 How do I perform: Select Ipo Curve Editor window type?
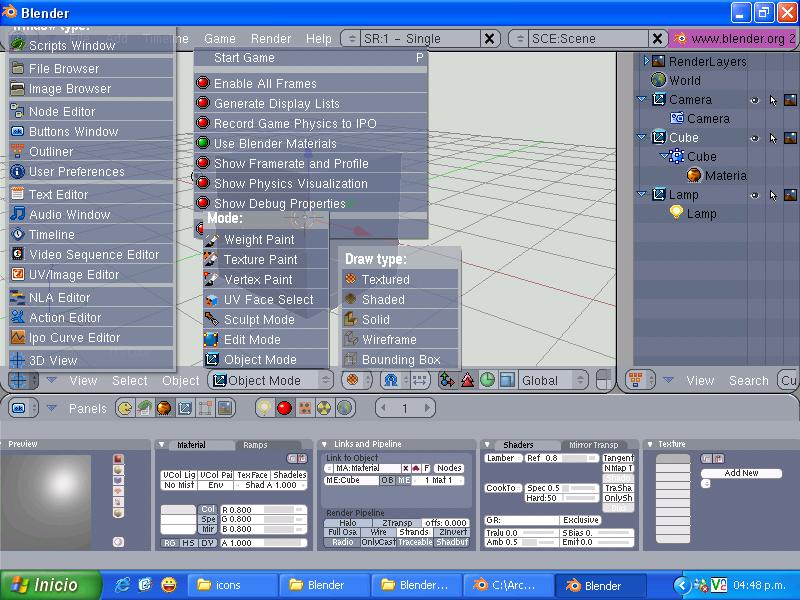point(91,338)
